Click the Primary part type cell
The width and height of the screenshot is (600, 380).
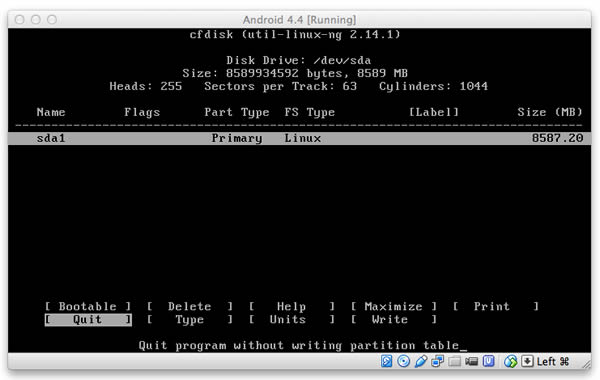237,138
